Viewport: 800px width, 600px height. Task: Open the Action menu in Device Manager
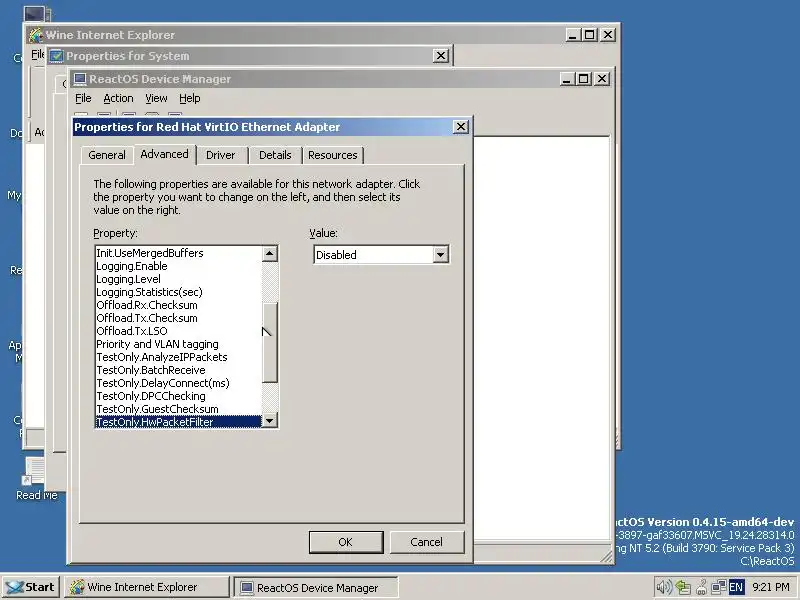click(118, 98)
